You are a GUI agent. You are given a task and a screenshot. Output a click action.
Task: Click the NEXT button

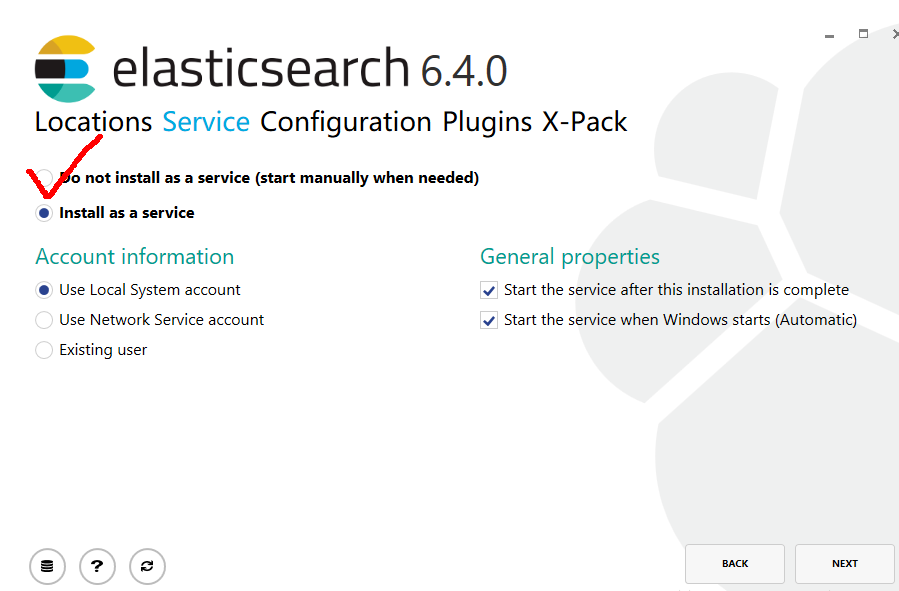pyautogui.click(x=845, y=563)
